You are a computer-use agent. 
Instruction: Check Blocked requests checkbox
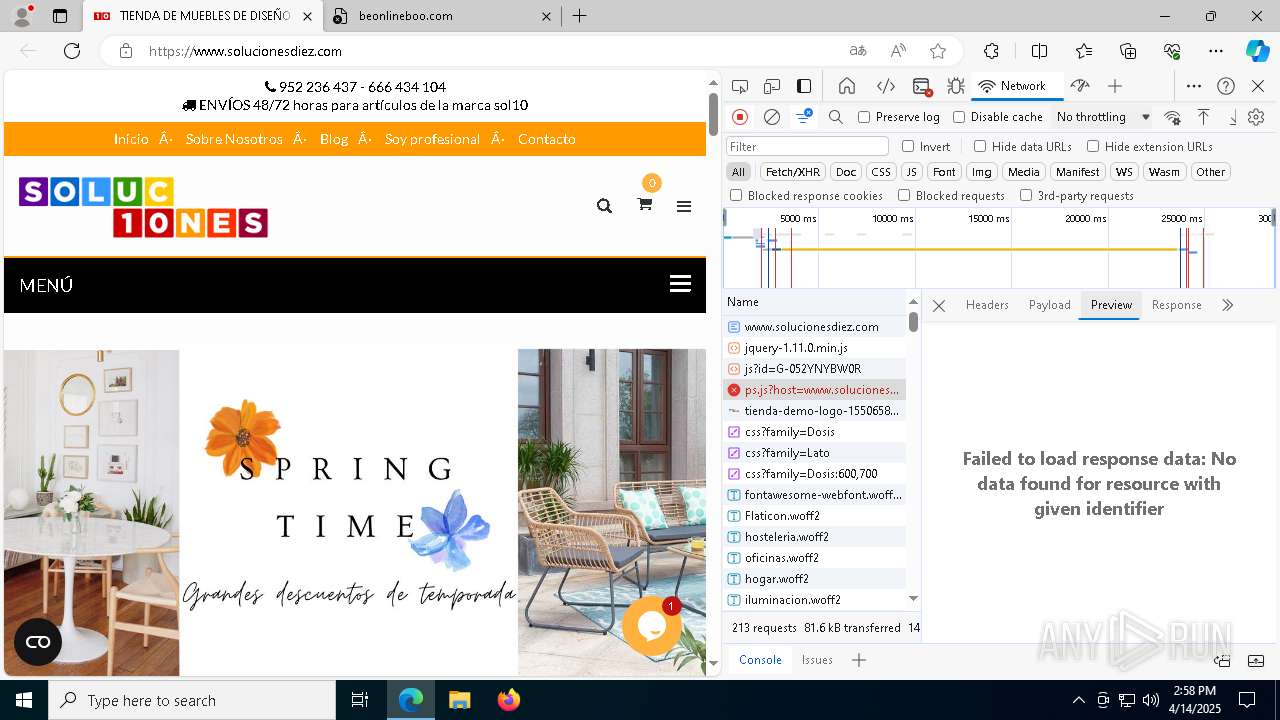tap(904, 196)
